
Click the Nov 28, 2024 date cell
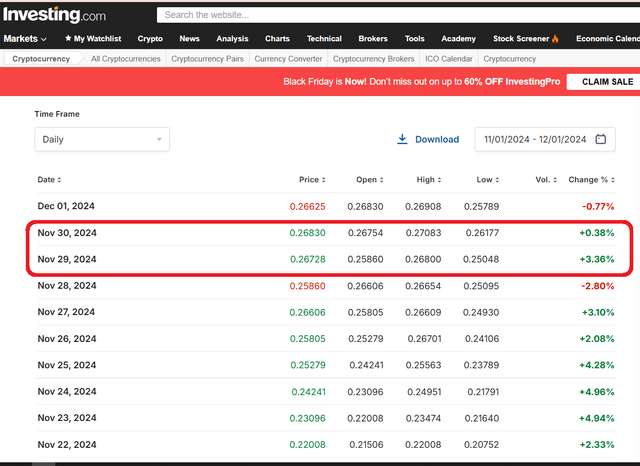67,286
